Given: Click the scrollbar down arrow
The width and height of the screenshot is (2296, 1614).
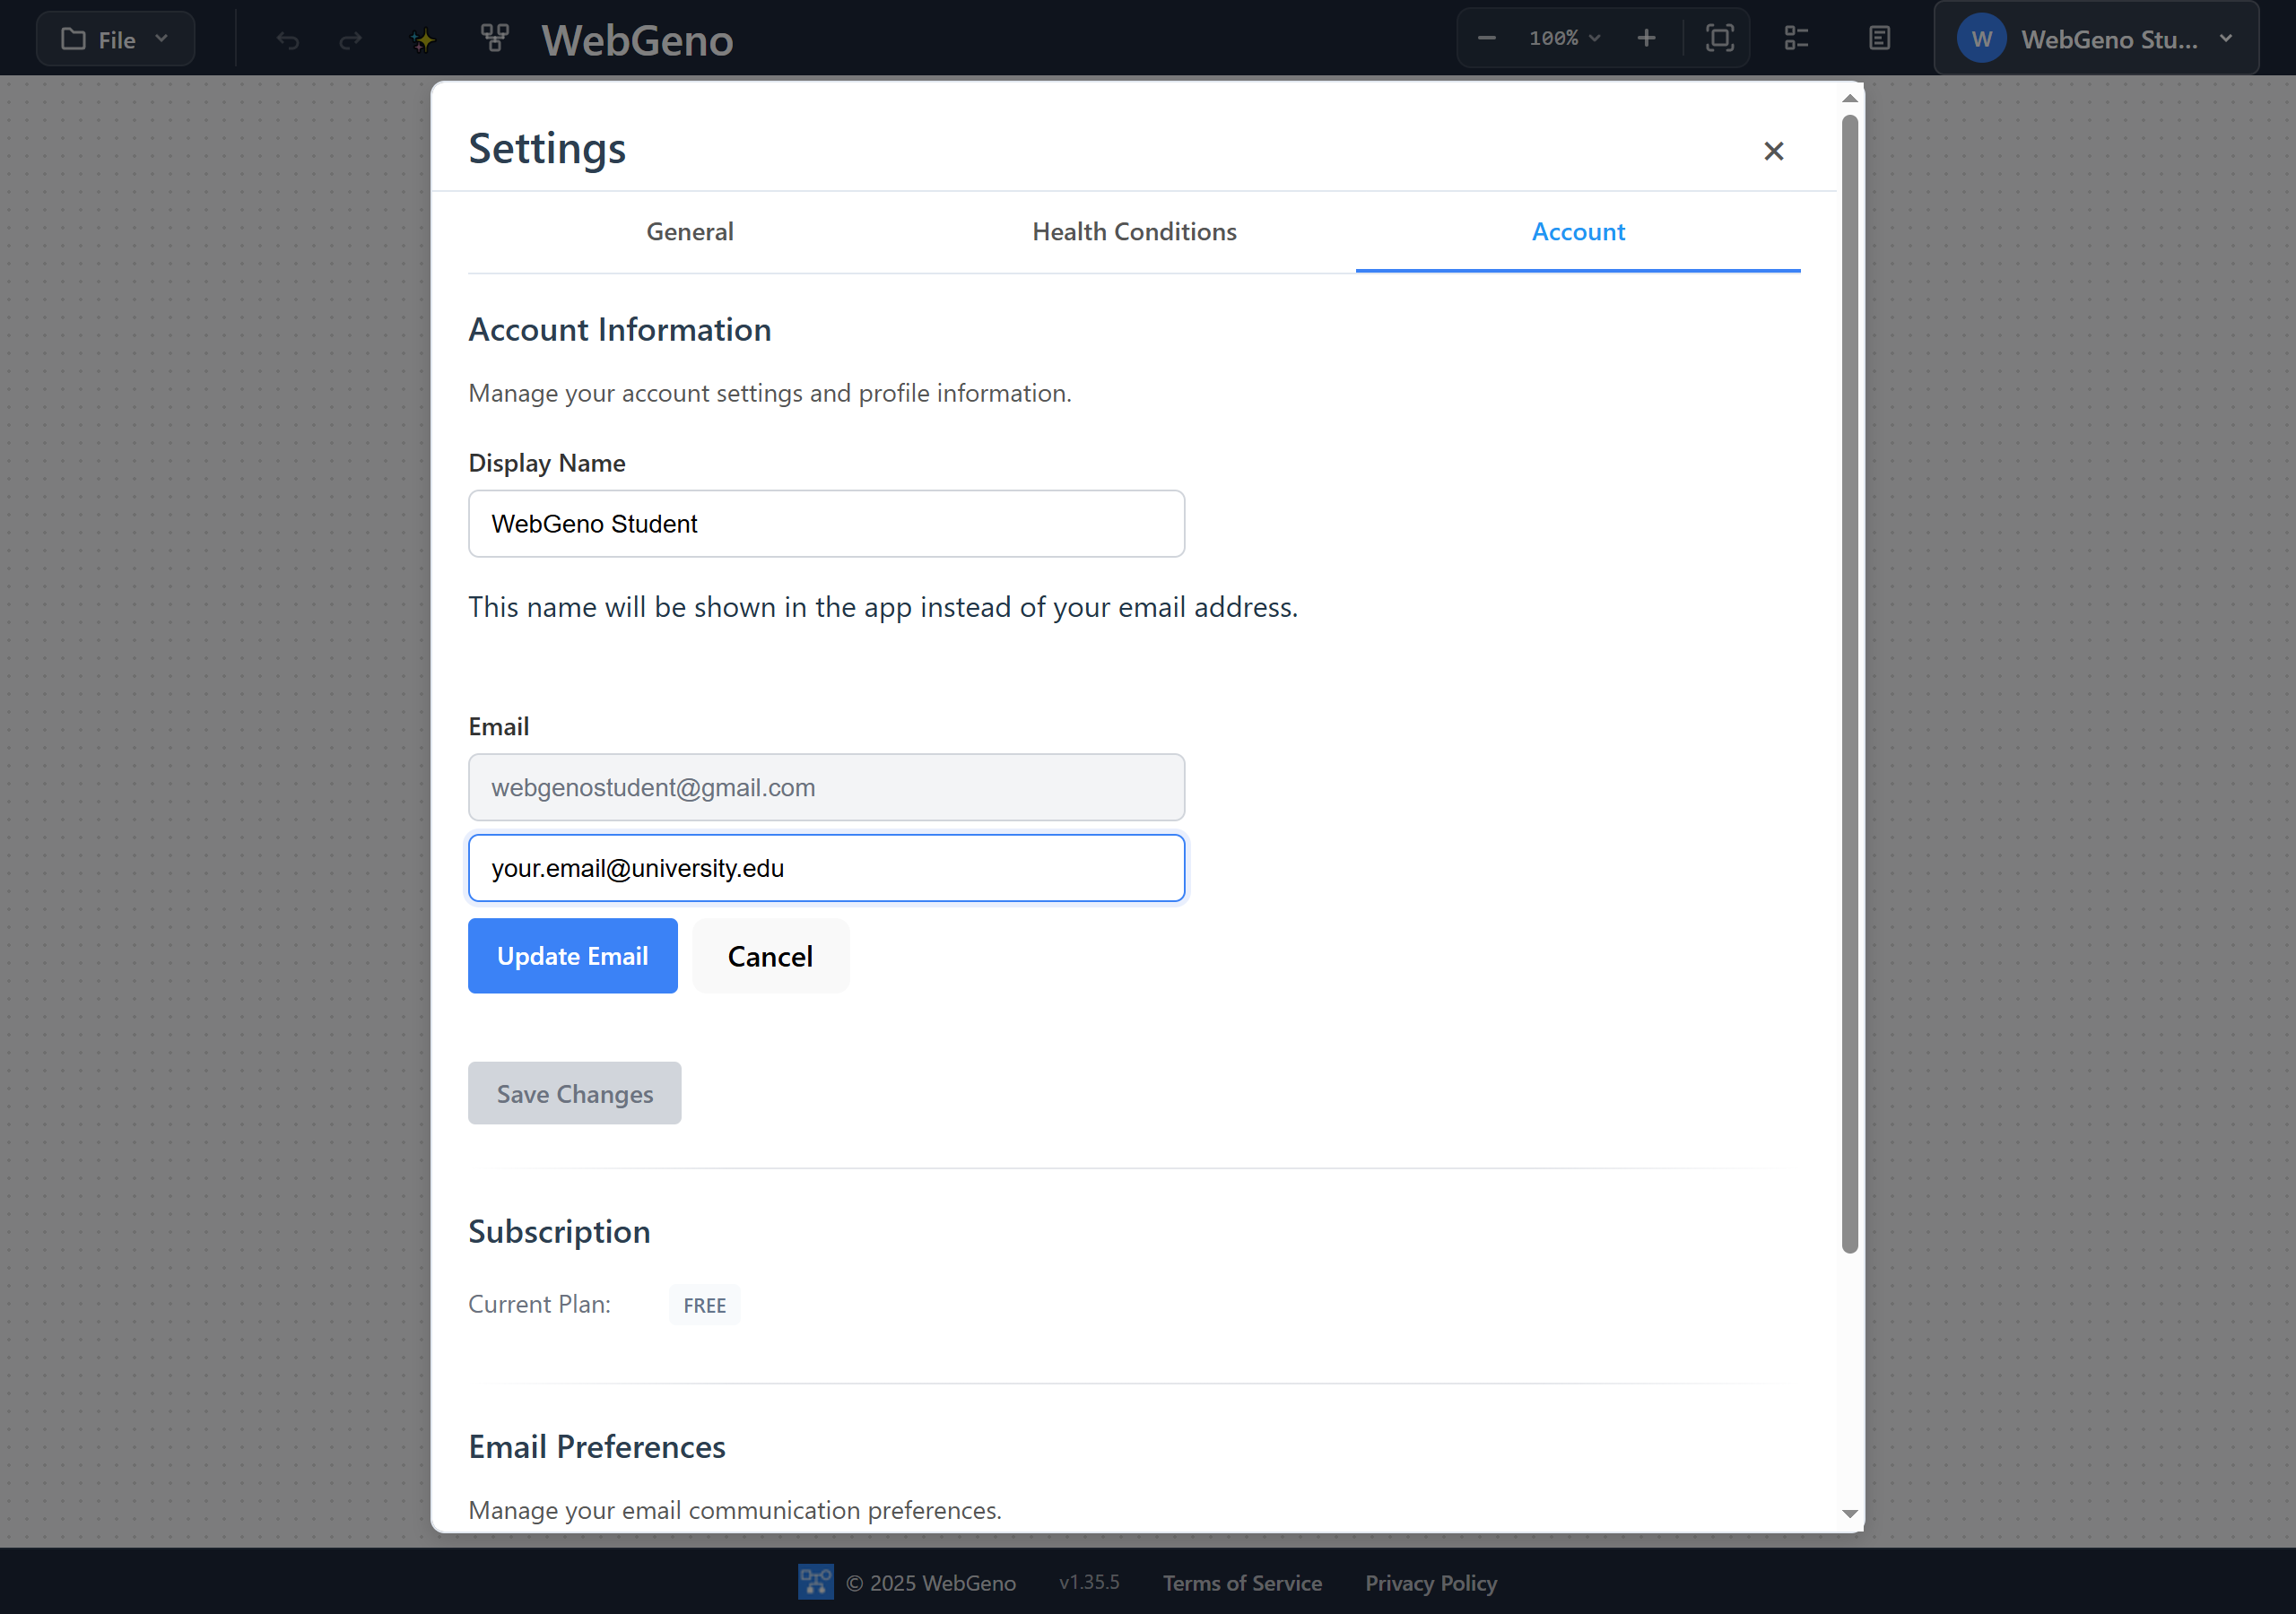Looking at the screenshot, I should [1849, 1514].
